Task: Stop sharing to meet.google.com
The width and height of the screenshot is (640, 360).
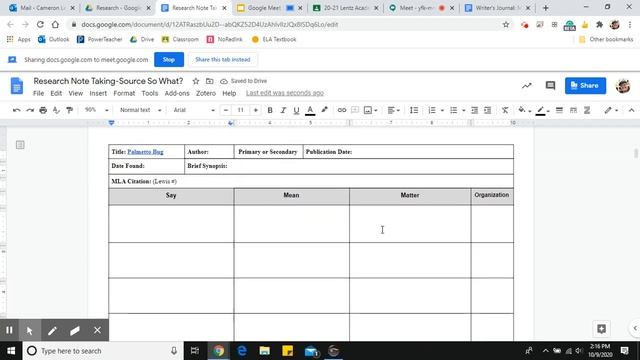Action: (169, 60)
